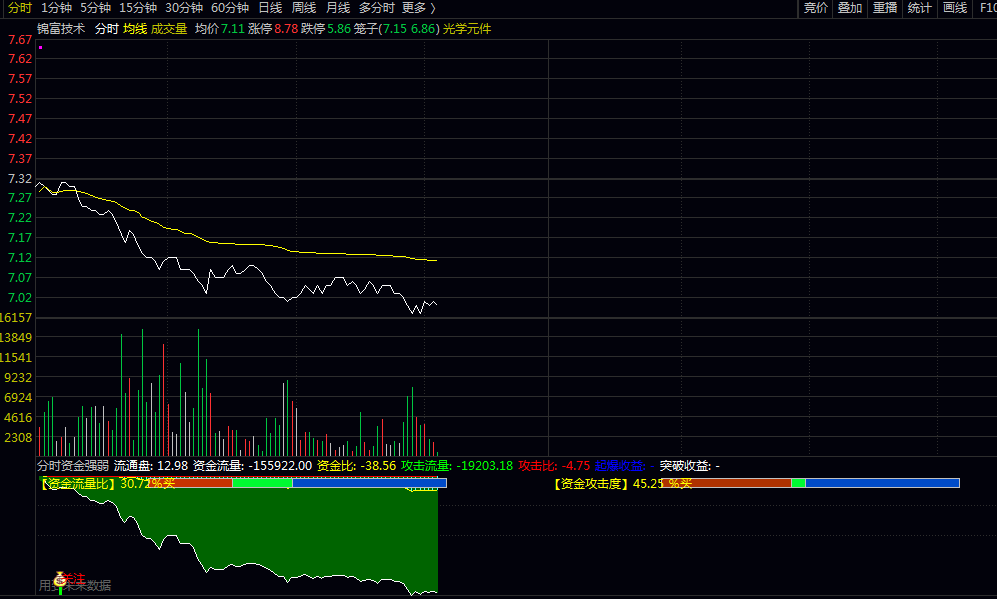This screenshot has height=599, width=997.
Task: Open the 多分时 multi-day view
Action: point(376,8)
